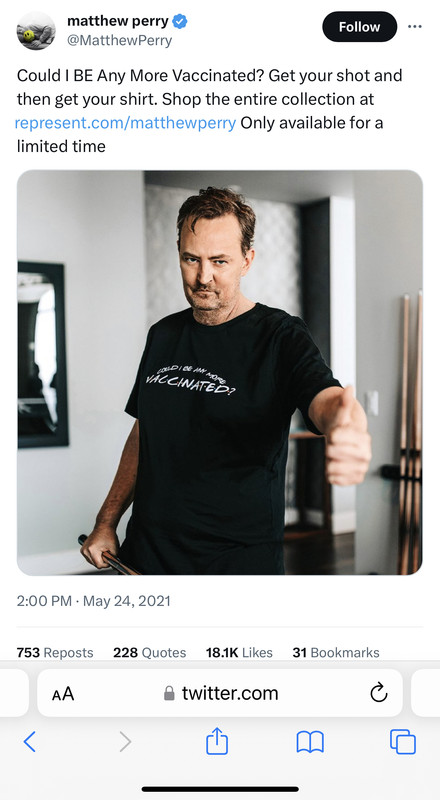Open the @MatthewPerry handle

click(x=119, y=41)
